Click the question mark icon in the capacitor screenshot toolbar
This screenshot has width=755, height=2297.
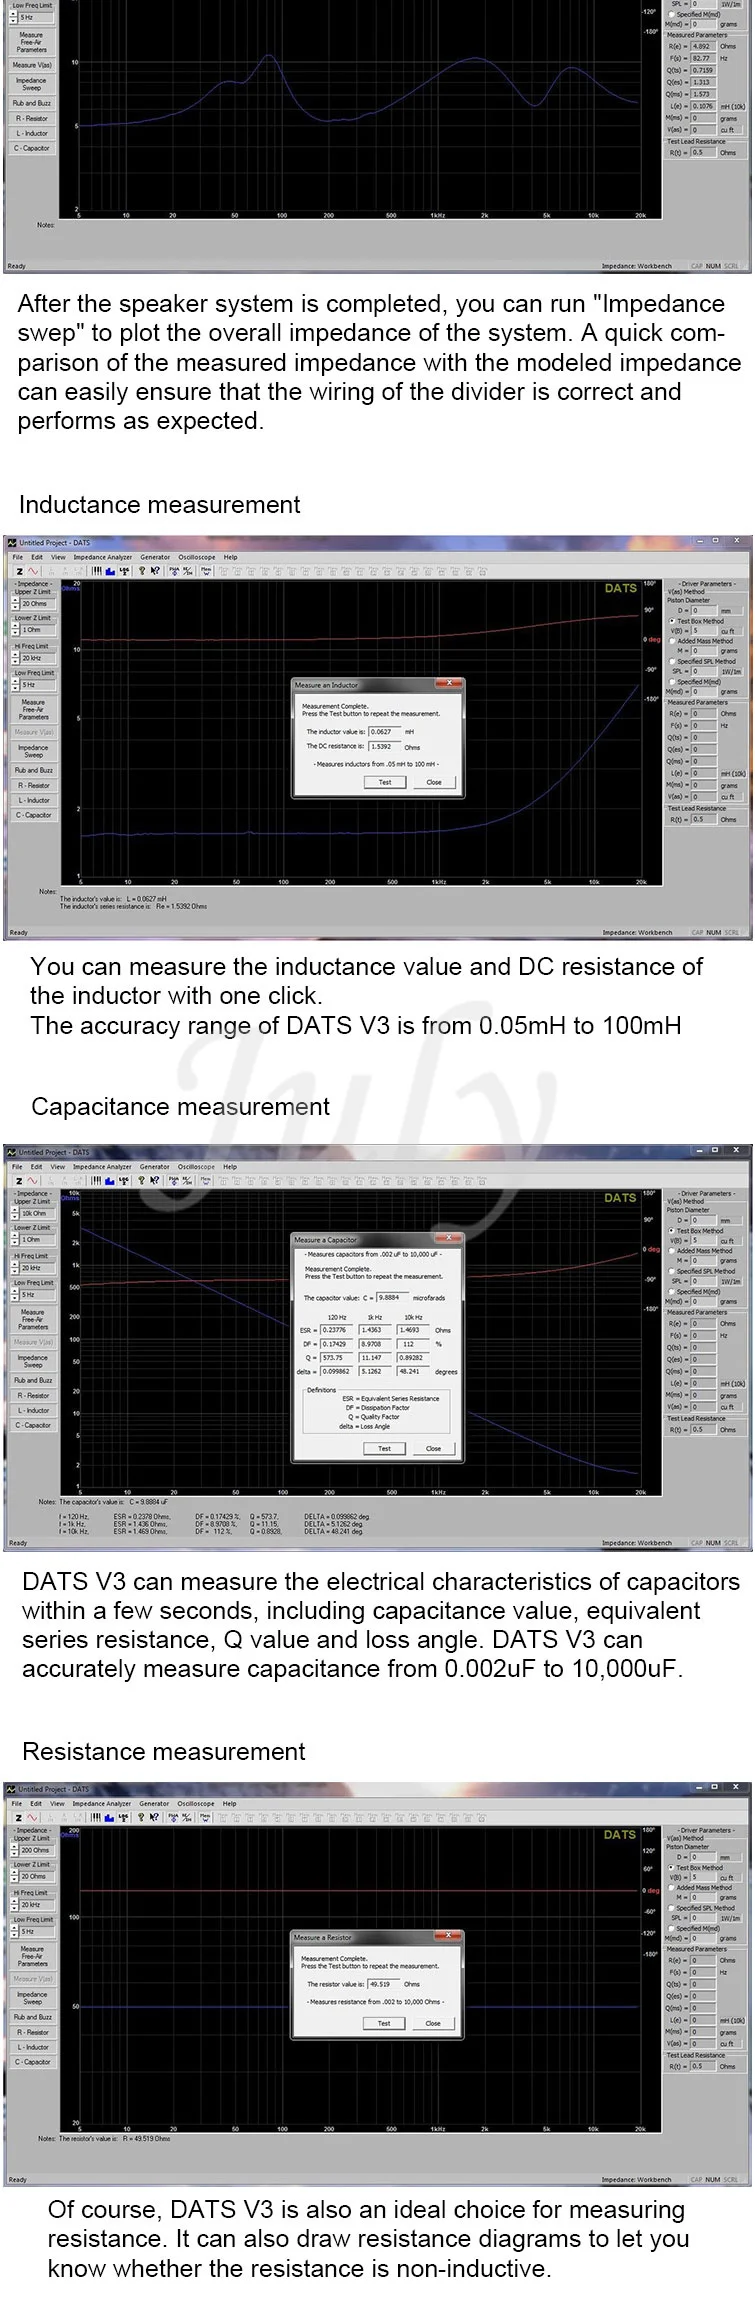[142, 1180]
